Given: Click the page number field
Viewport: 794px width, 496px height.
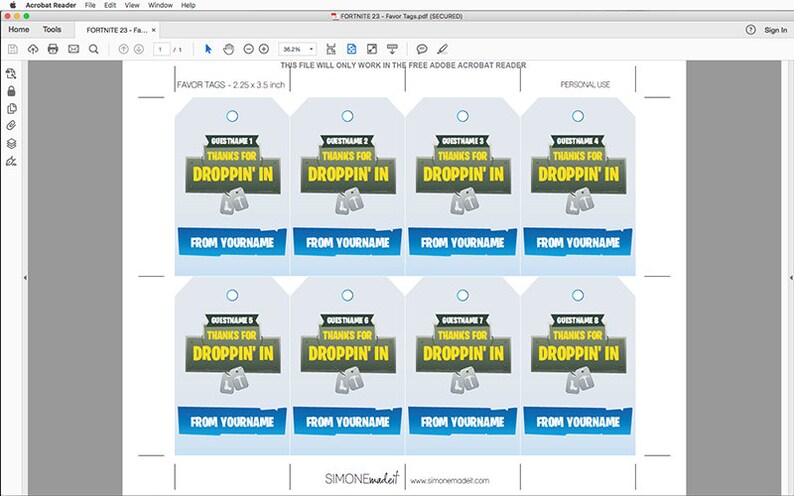Looking at the screenshot, I should point(162,49).
